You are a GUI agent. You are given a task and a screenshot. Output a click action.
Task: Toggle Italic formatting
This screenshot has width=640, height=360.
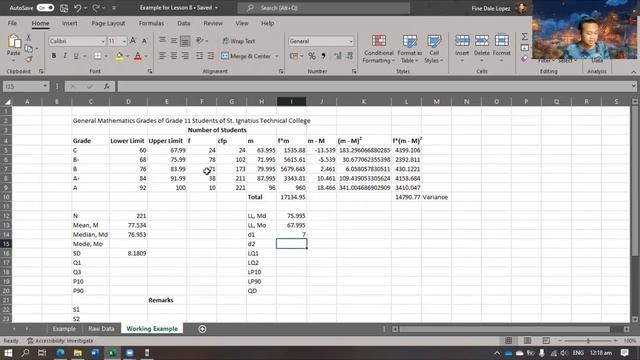[x=64, y=56]
